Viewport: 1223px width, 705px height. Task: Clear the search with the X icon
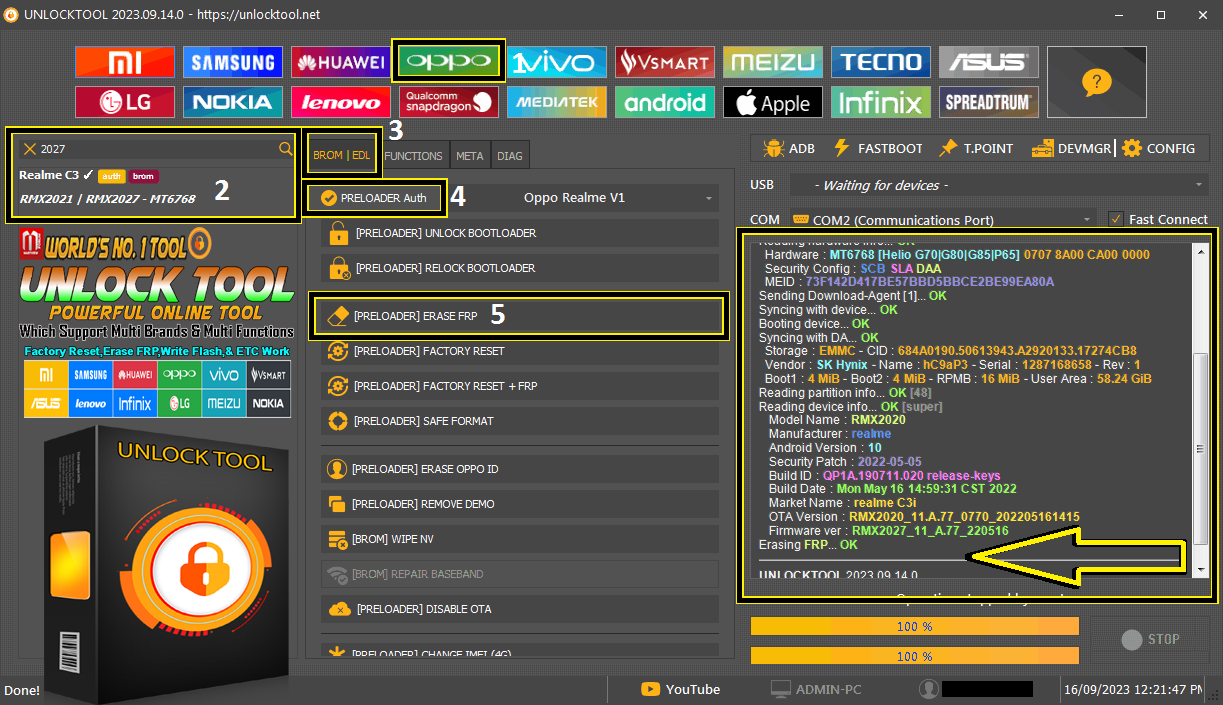(x=29, y=149)
